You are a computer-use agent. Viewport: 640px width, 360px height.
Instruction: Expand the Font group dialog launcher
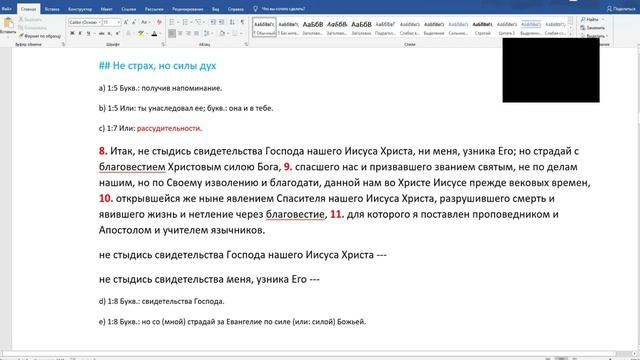pos(163,44)
